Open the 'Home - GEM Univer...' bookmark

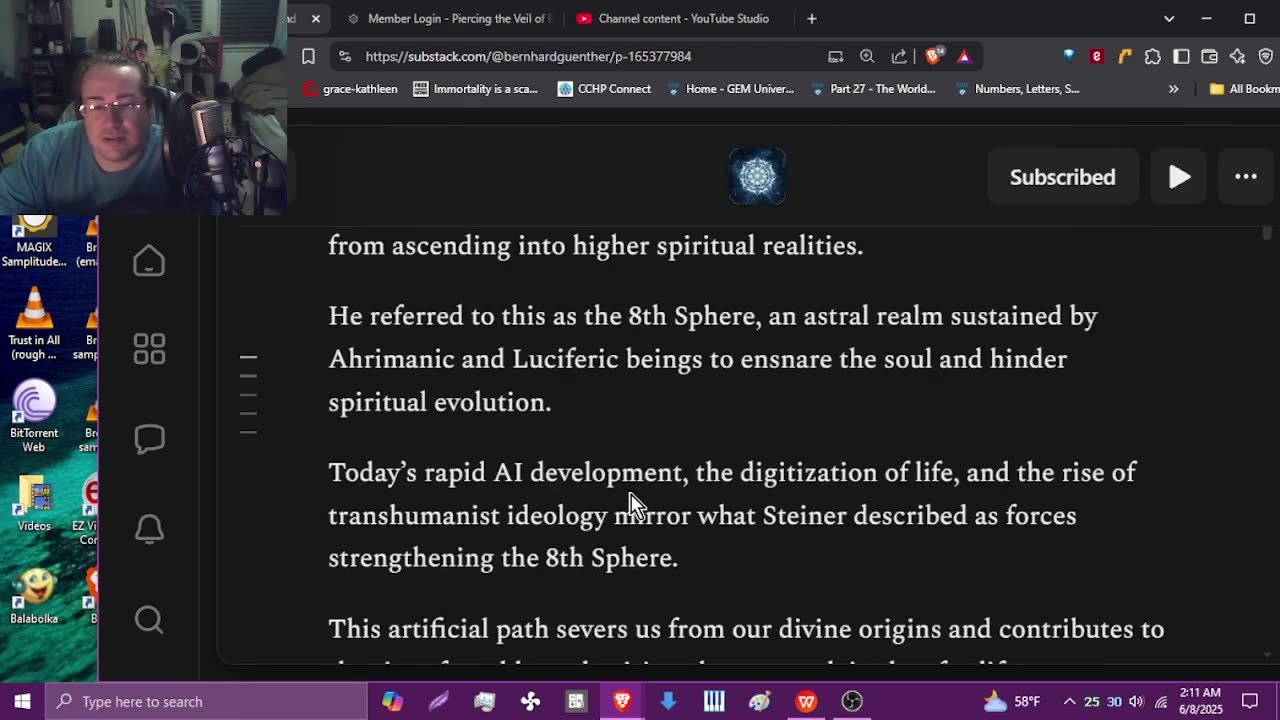(729, 89)
